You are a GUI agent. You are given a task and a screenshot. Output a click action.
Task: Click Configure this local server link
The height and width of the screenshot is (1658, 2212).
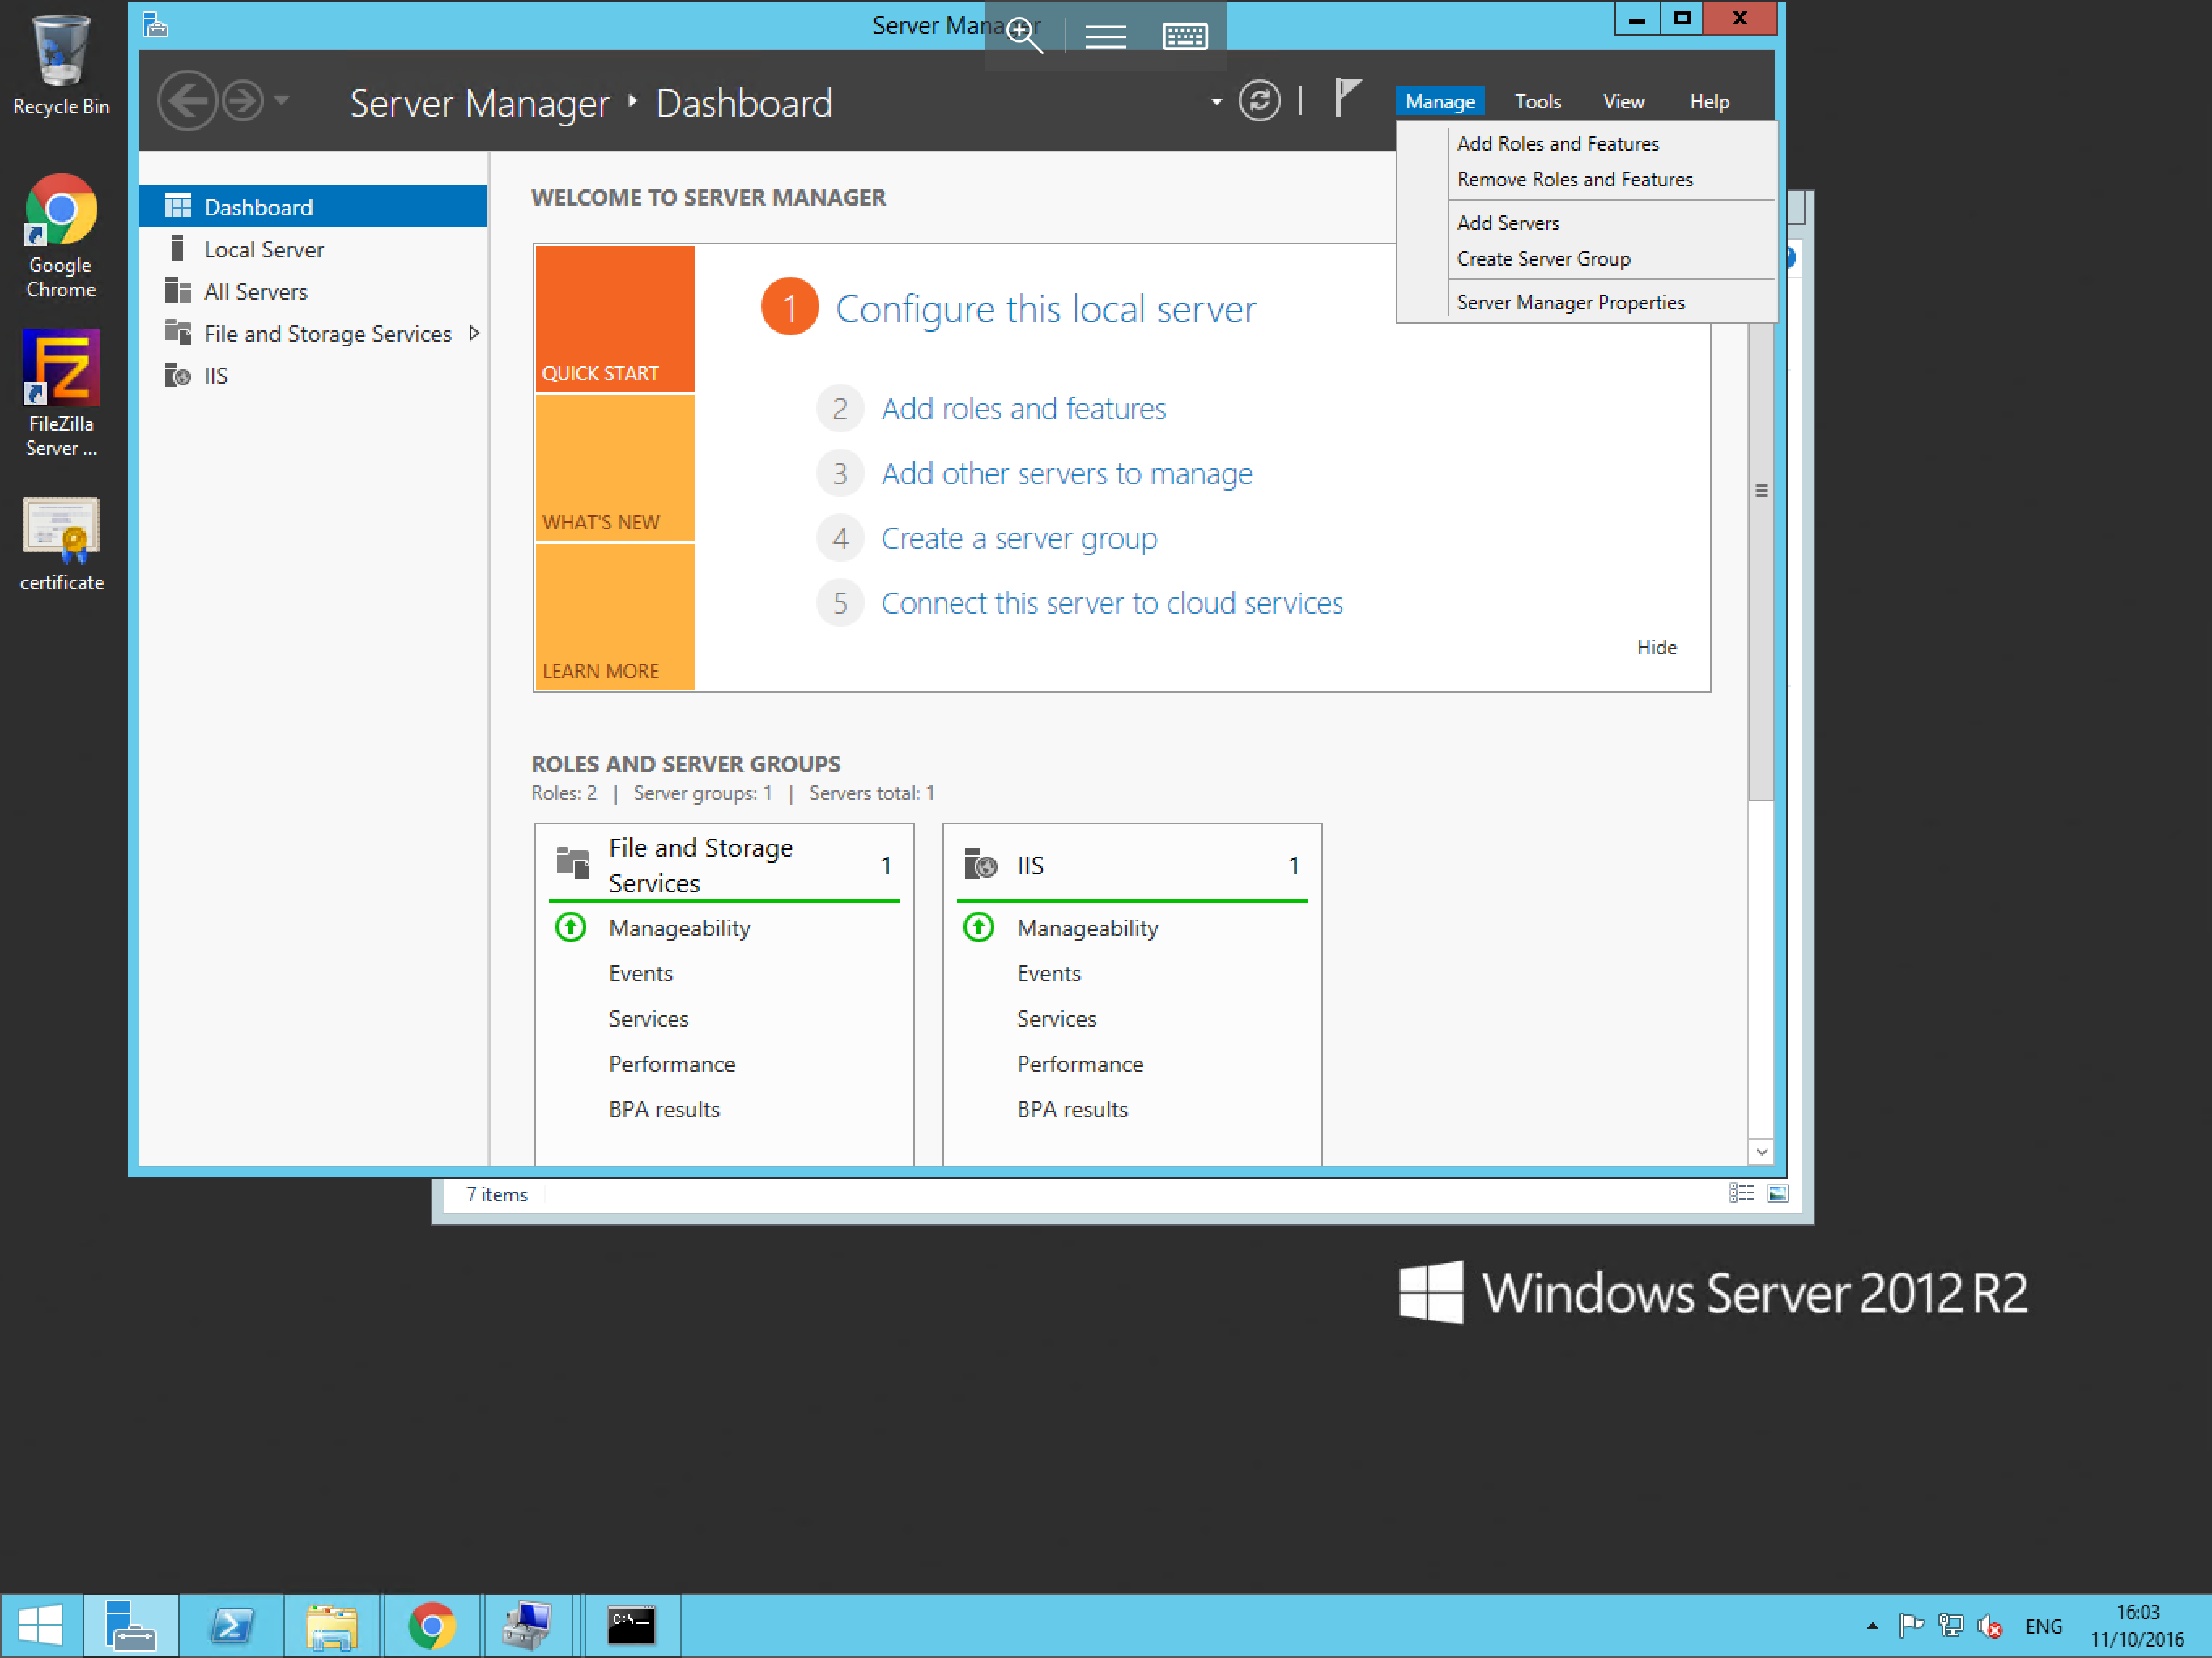pos(1045,308)
